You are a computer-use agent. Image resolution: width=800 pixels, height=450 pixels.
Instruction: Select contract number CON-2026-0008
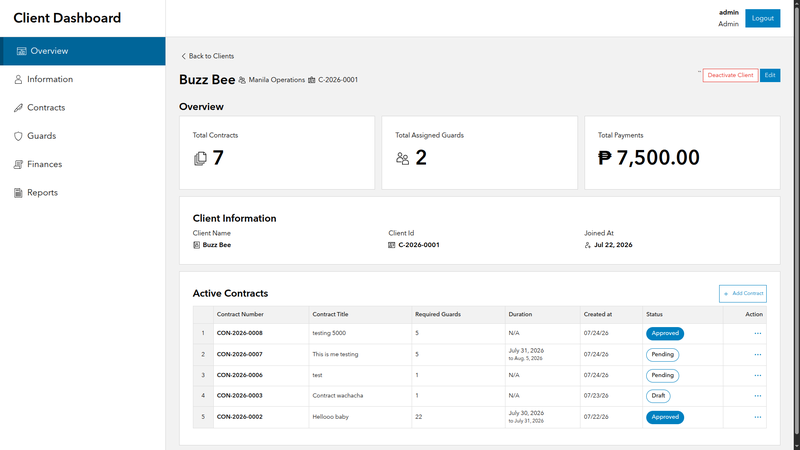point(240,333)
